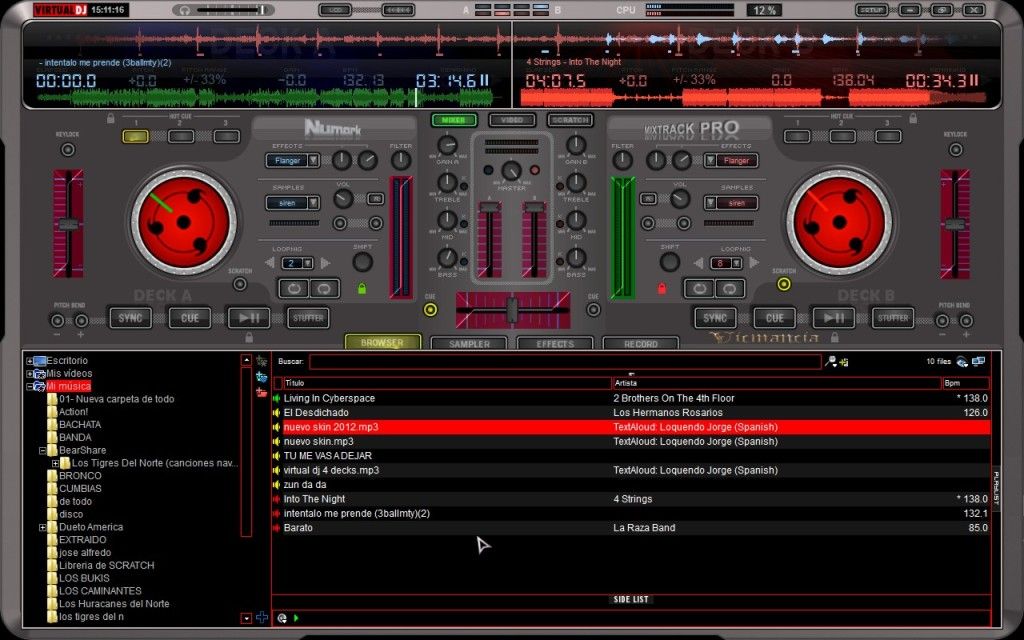Image resolution: width=1024 pixels, height=640 pixels.
Task: Click the headphones icon in the top bar
Action: pyautogui.click(x=185, y=10)
